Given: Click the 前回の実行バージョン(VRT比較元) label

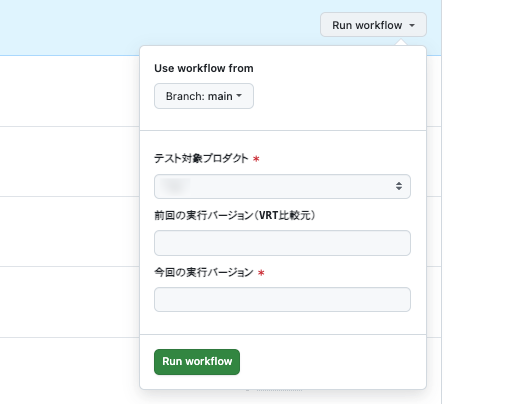Looking at the screenshot, I should (x=235, y=215).
